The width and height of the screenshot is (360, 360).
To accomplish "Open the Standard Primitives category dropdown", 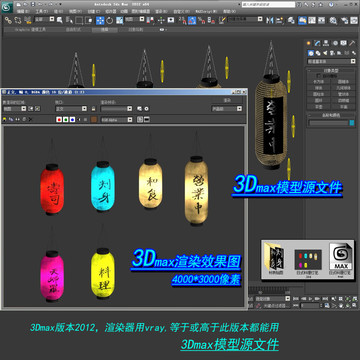I will tap(331, 61).
